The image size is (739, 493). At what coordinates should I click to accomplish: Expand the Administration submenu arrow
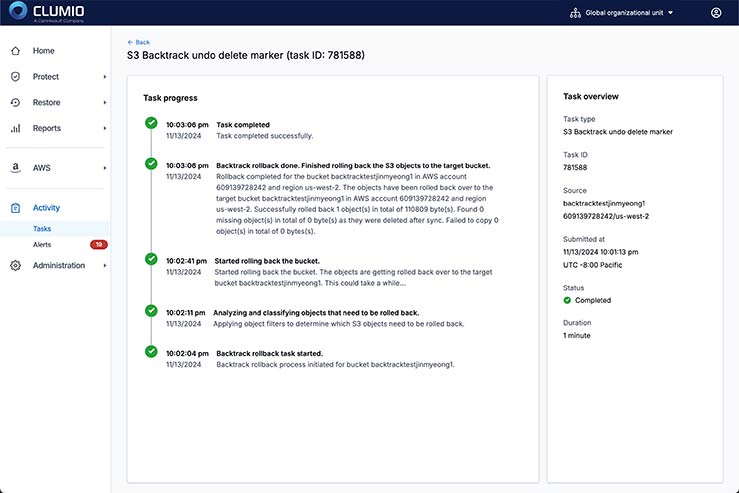pos(104,266)
